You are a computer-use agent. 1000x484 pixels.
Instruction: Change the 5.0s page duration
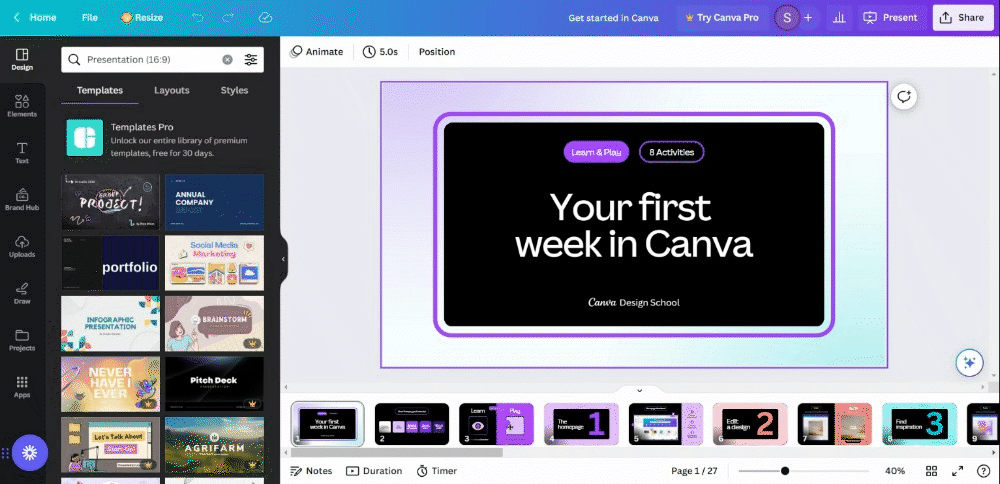(x=380, y=52)
